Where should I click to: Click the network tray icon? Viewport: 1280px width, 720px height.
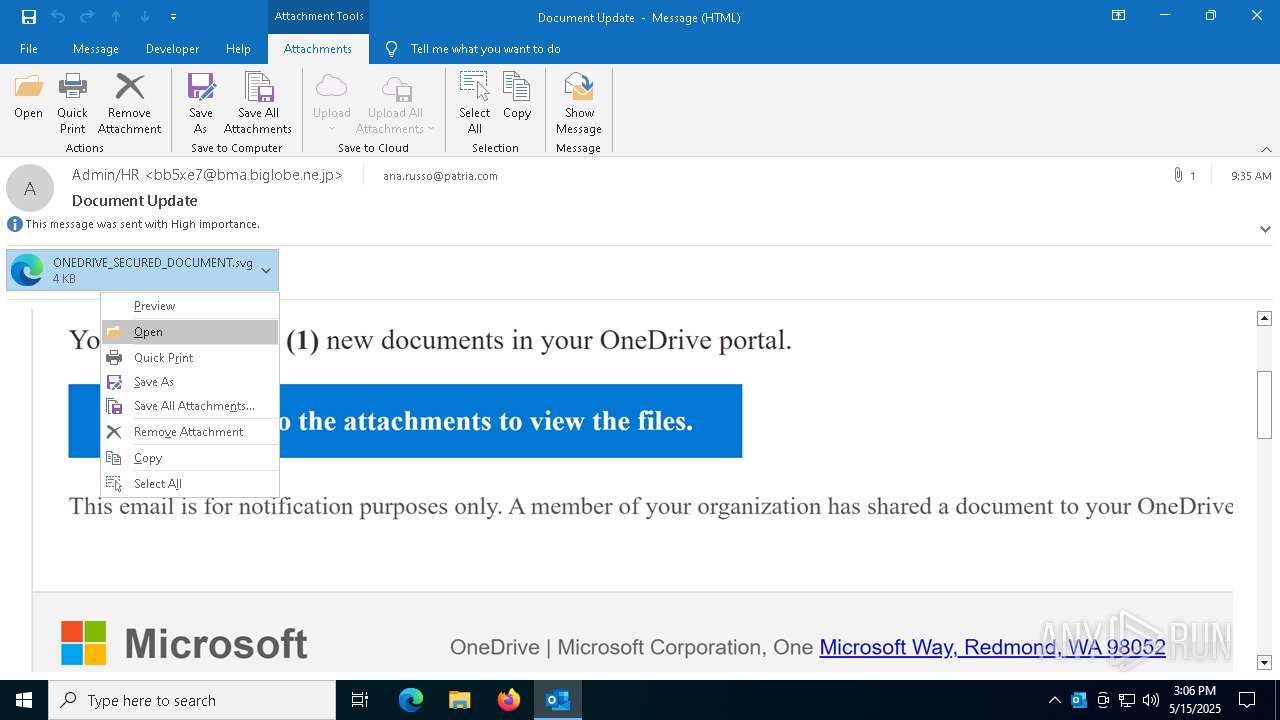click(1127, 700)
